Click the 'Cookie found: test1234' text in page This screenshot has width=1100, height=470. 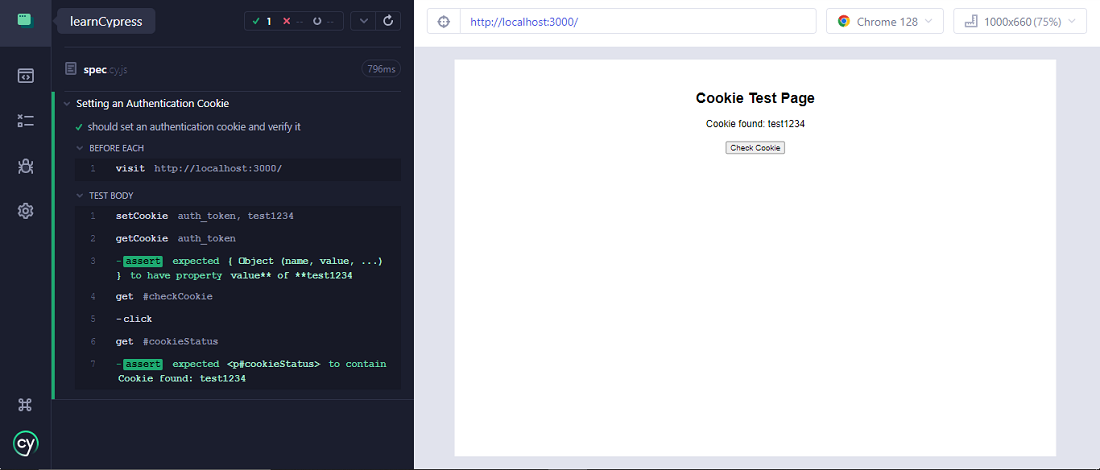pyautogui.click(x=755, y=123)
